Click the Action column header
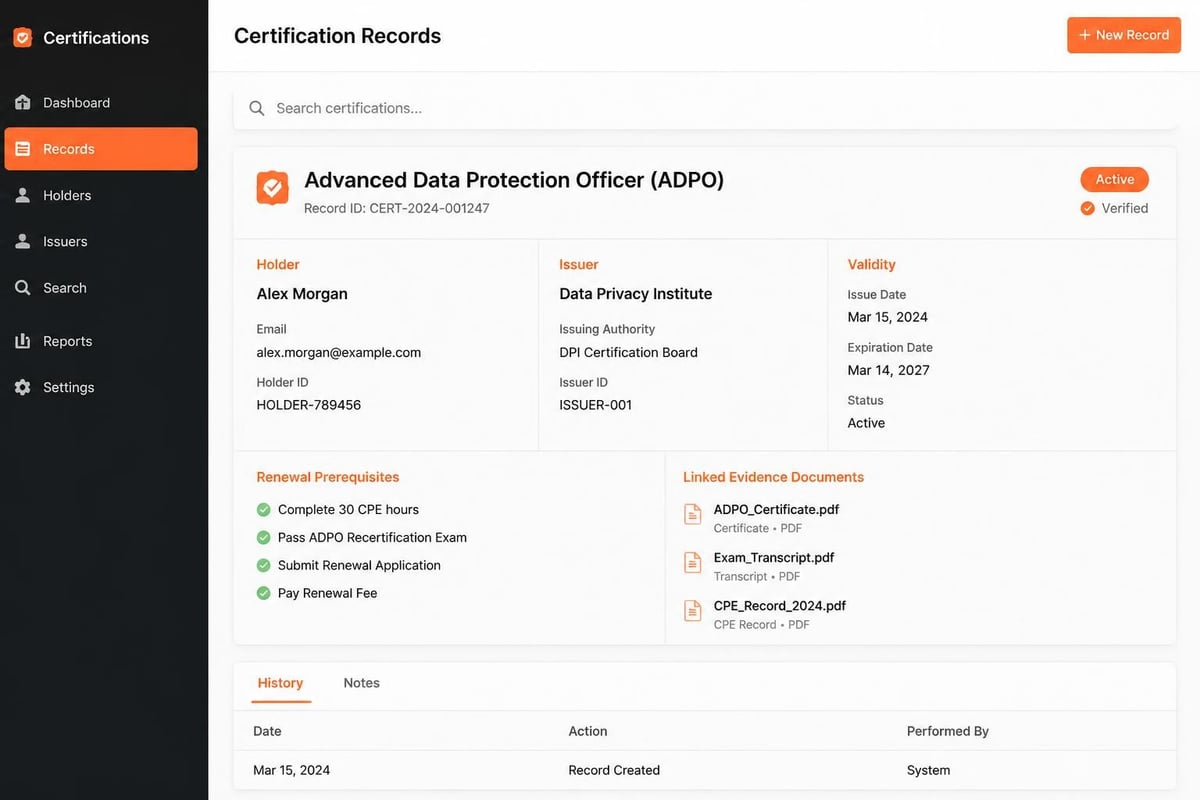The image size is (1200, 800). click(588, 731)
